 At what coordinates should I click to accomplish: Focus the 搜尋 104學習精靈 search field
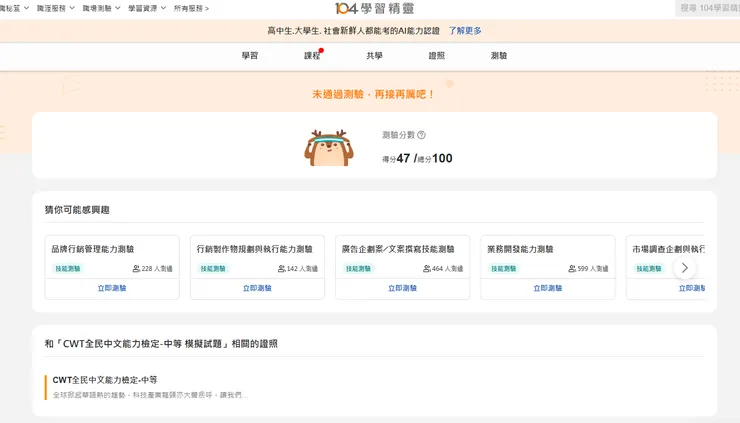click(707, 8)
